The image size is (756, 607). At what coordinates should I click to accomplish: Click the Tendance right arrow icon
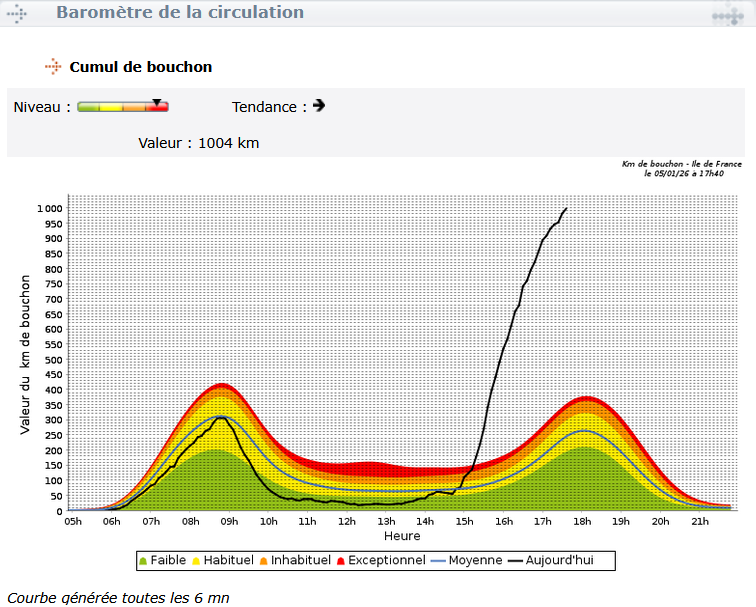[319, 105]
